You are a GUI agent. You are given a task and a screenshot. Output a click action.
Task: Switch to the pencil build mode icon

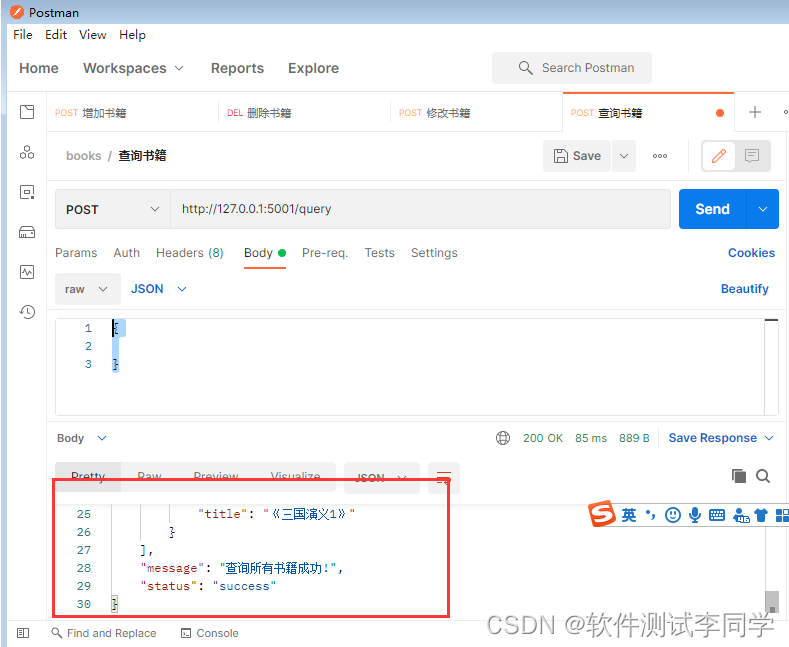coord(719,156)
